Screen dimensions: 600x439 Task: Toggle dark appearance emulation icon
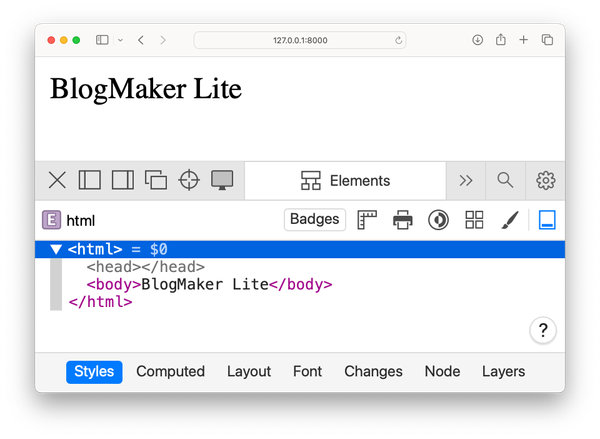tap(438, 220)
